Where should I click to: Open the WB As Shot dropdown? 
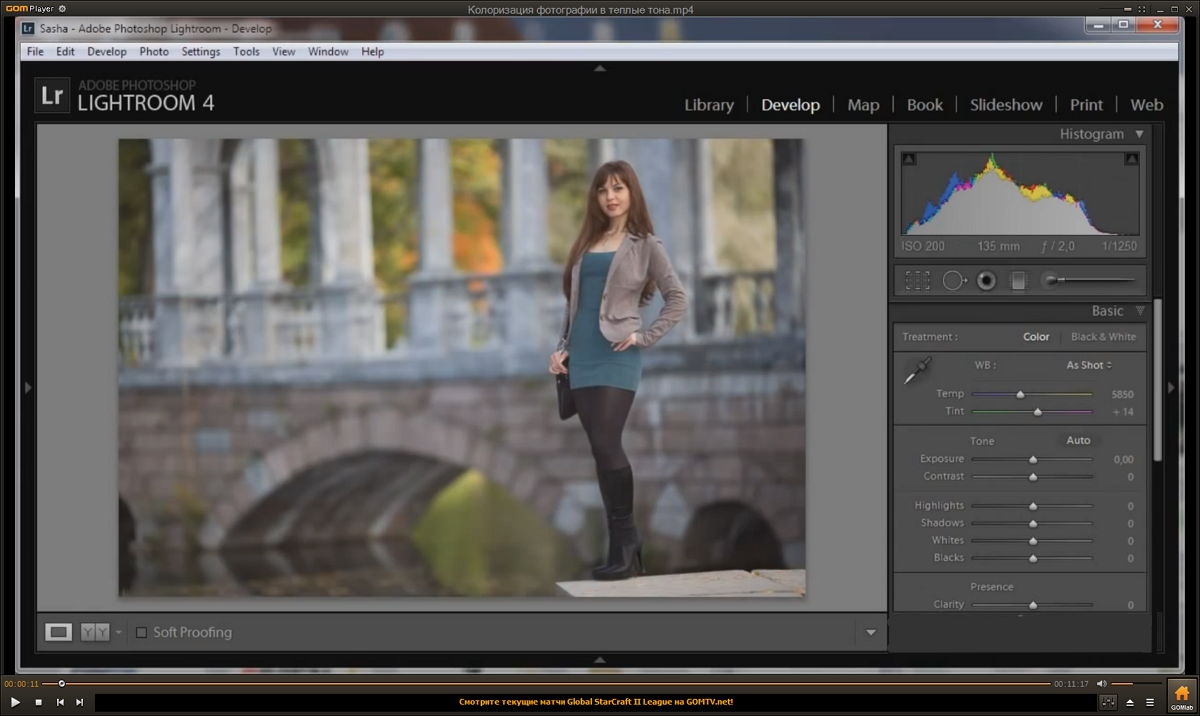tap(1089, 365)
